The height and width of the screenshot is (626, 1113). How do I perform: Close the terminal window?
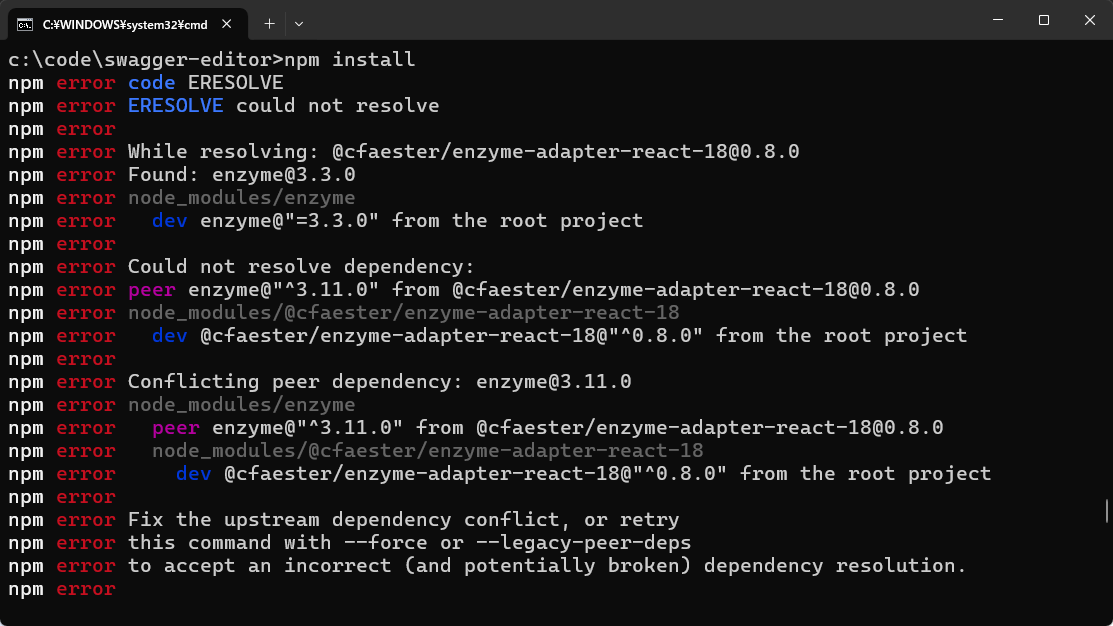pyautogui.click(x=1089, y=20)
